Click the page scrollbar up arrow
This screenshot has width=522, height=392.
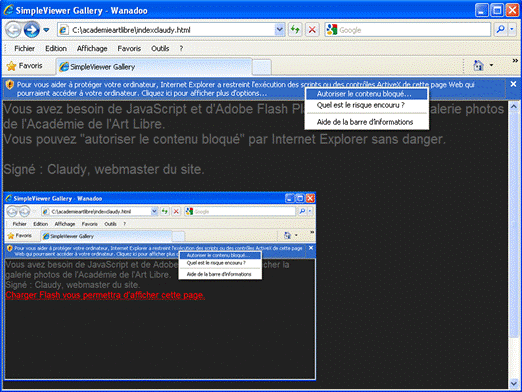(x=514, y=107)
